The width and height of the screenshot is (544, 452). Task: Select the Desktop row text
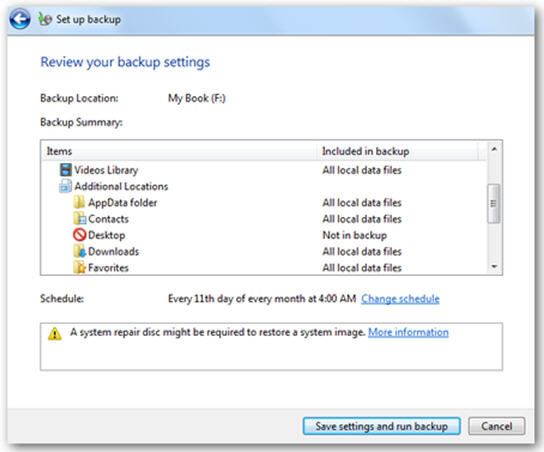(107, 235)
